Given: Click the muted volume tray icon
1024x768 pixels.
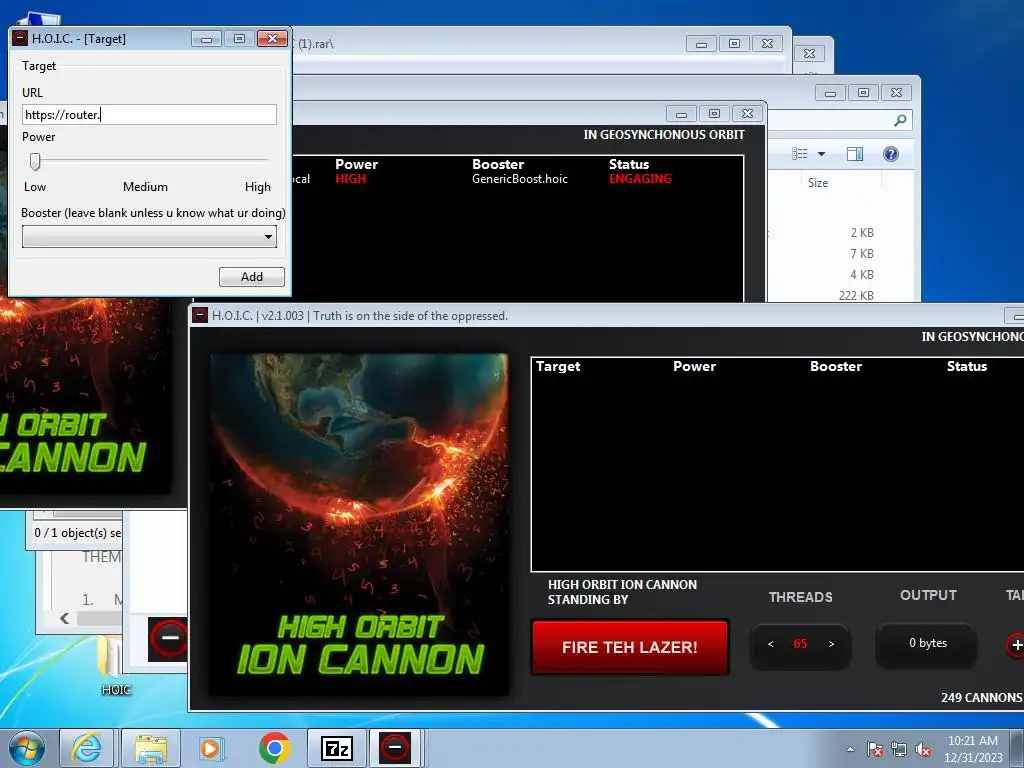Looking at the screenshot, I should [x=923, y=749].
